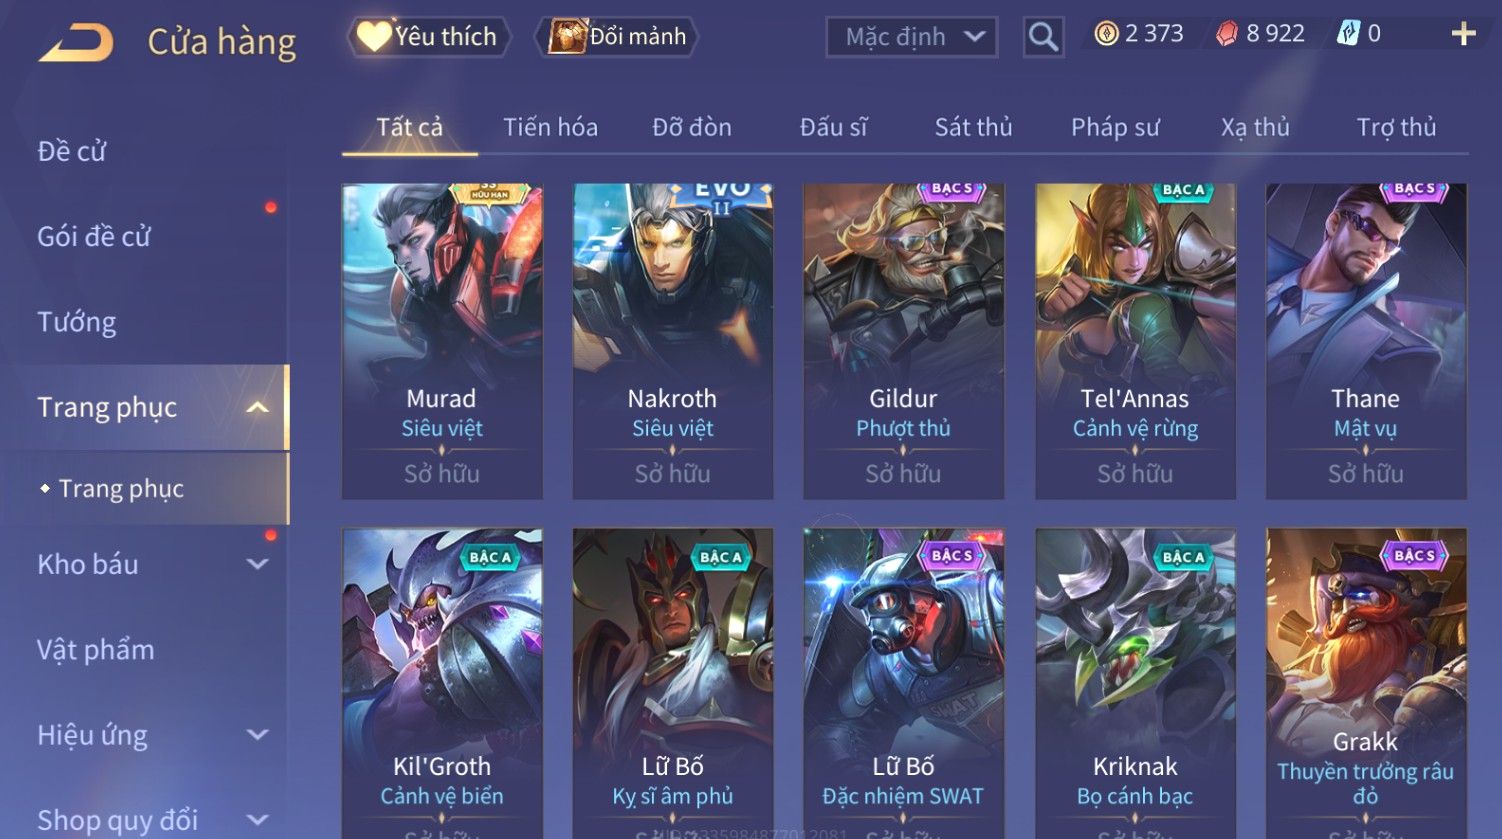
Task: Tap the gold coin balance icon
Action: [1105, 35]
